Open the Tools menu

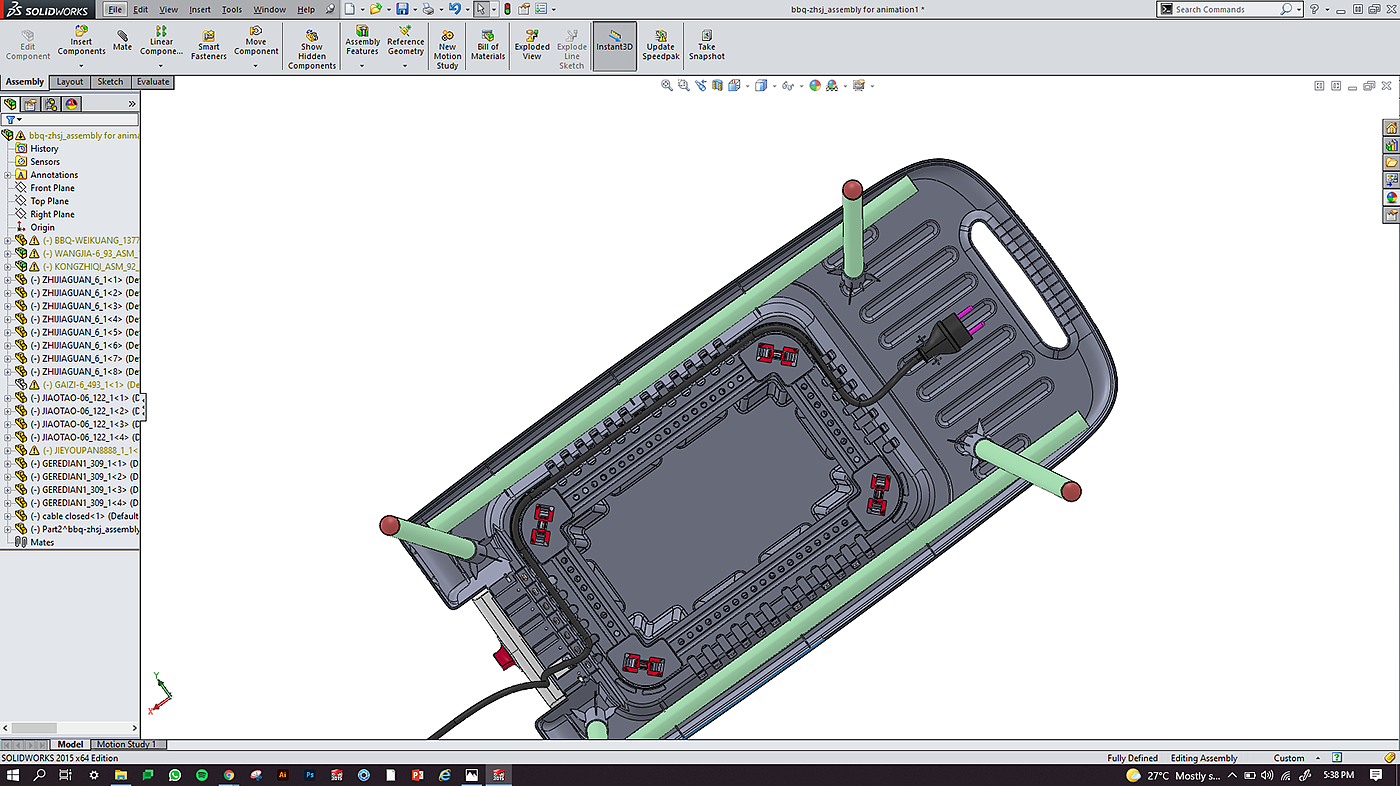point(231,9)
